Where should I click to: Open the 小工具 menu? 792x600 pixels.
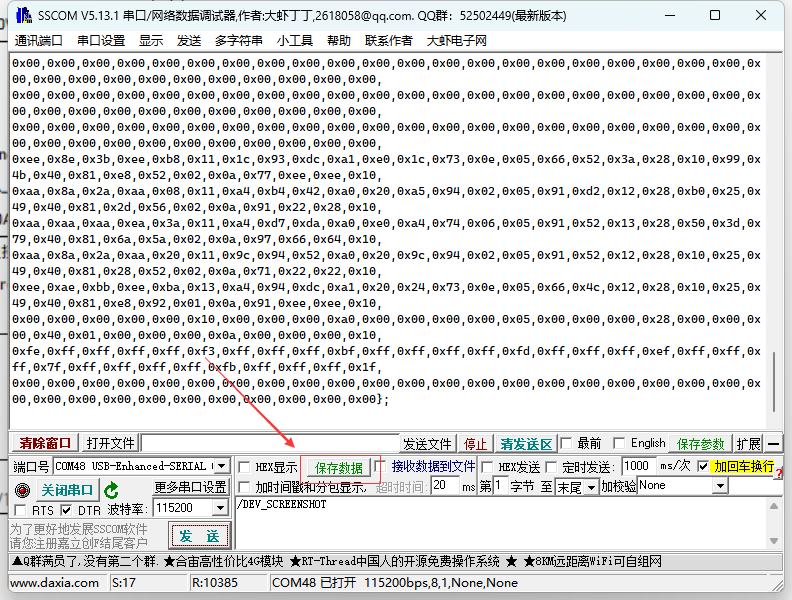click(x=295, y=40)
